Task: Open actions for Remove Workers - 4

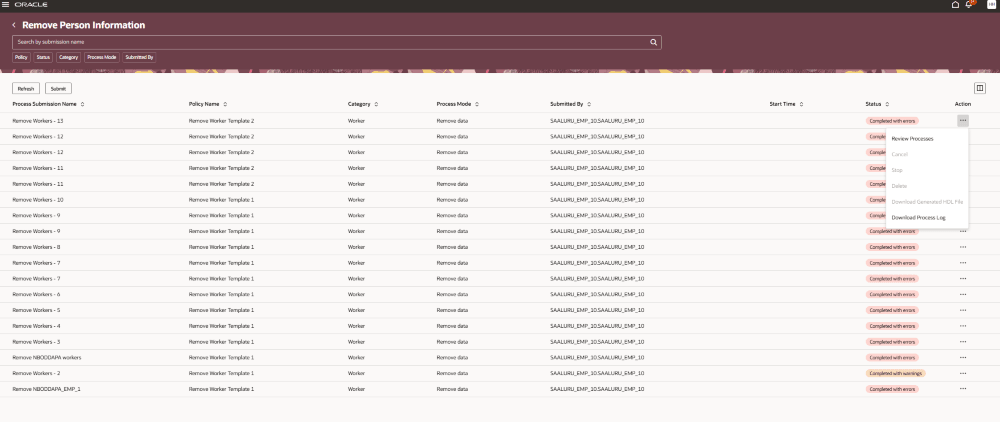Action: click(x=962, y=326)
